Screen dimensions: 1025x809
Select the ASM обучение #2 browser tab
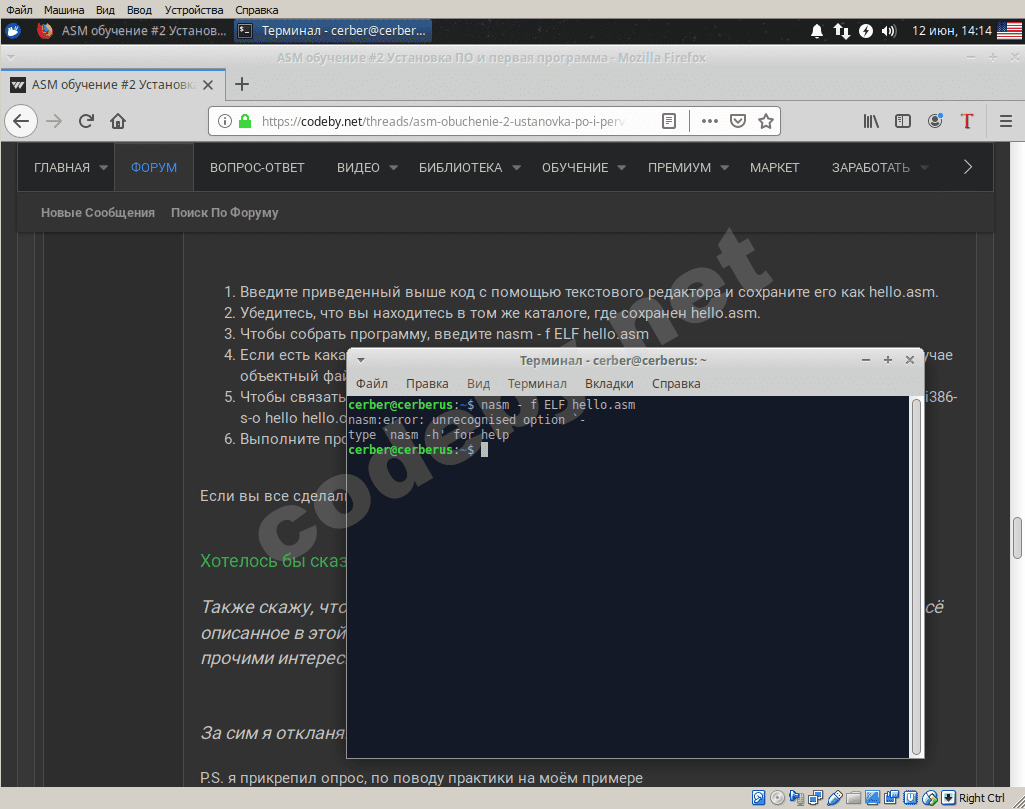(x=113, y=85)
